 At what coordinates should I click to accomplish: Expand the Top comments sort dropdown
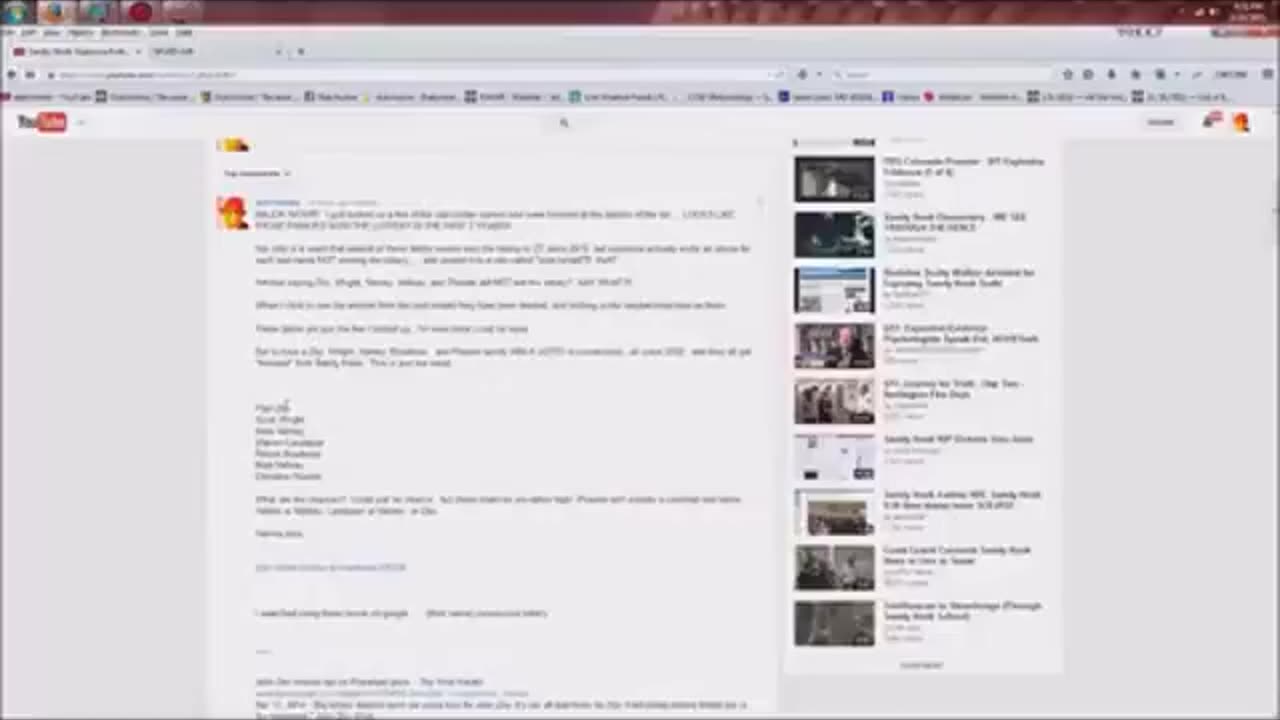(257, 174)
